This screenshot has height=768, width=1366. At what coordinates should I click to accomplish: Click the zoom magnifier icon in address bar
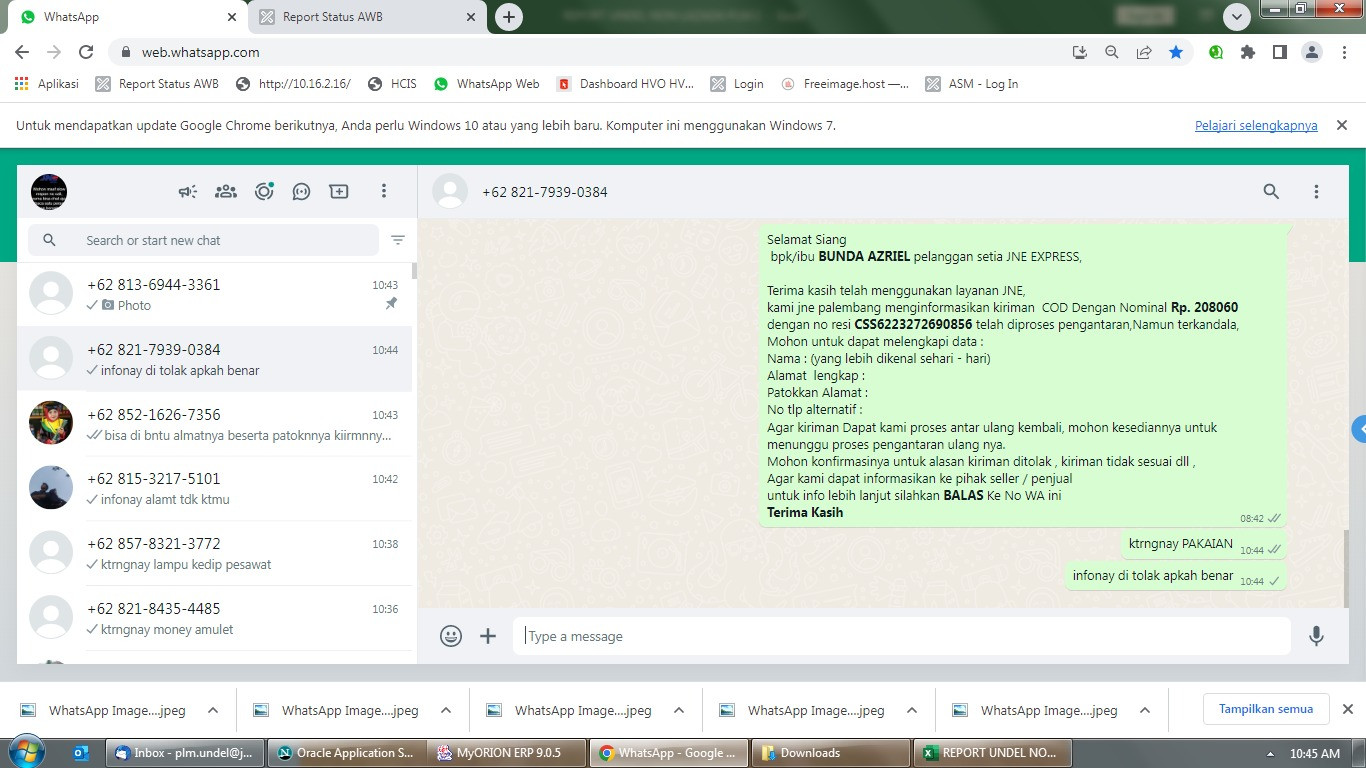click(1112, 52)
